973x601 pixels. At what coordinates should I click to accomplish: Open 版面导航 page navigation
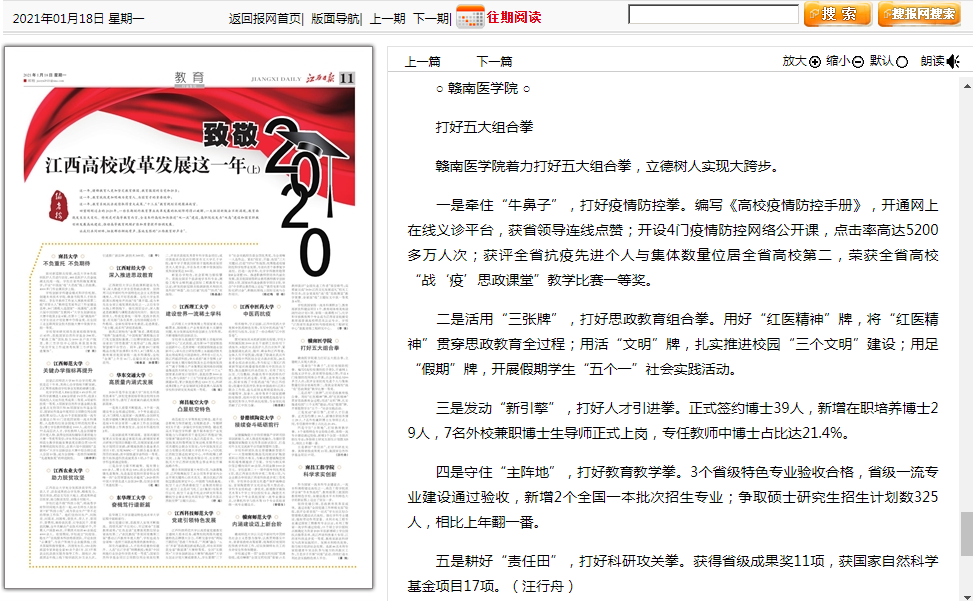pos(335,19)
